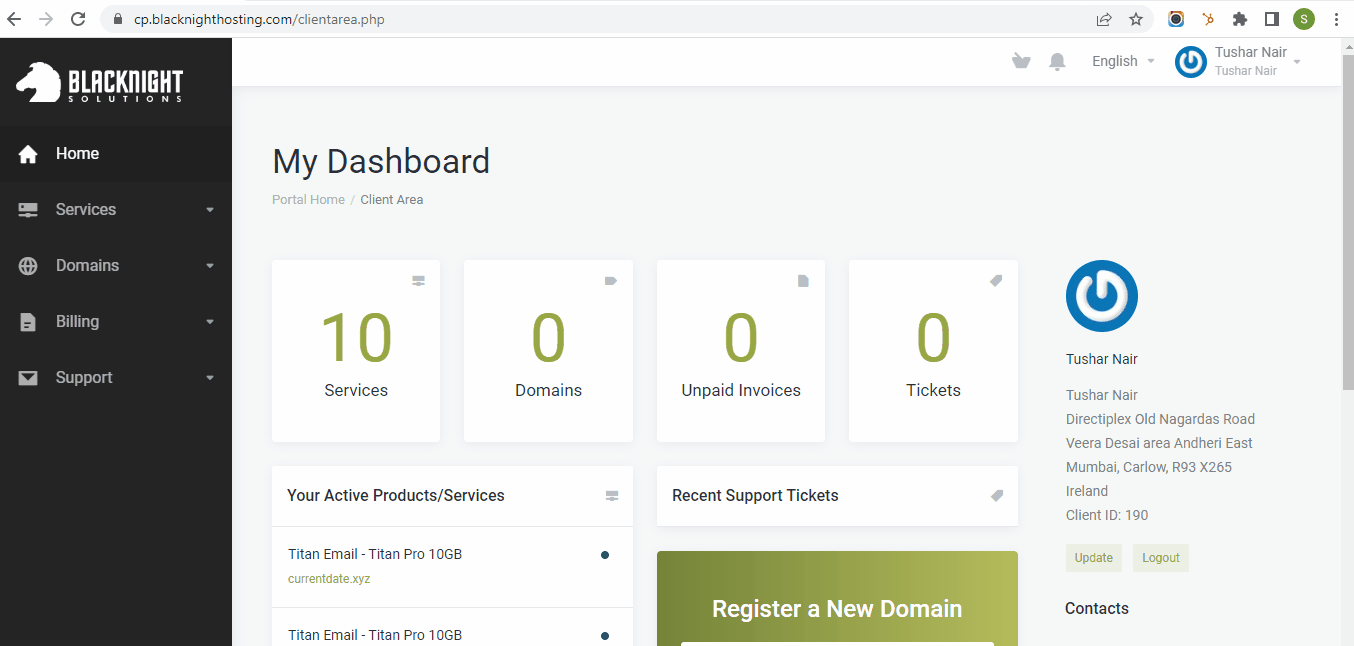Image resolution: width=1354 pixels, height=646 pixels.
Task: Click the green S Chrome profile icon
Action: (1304, 19)
